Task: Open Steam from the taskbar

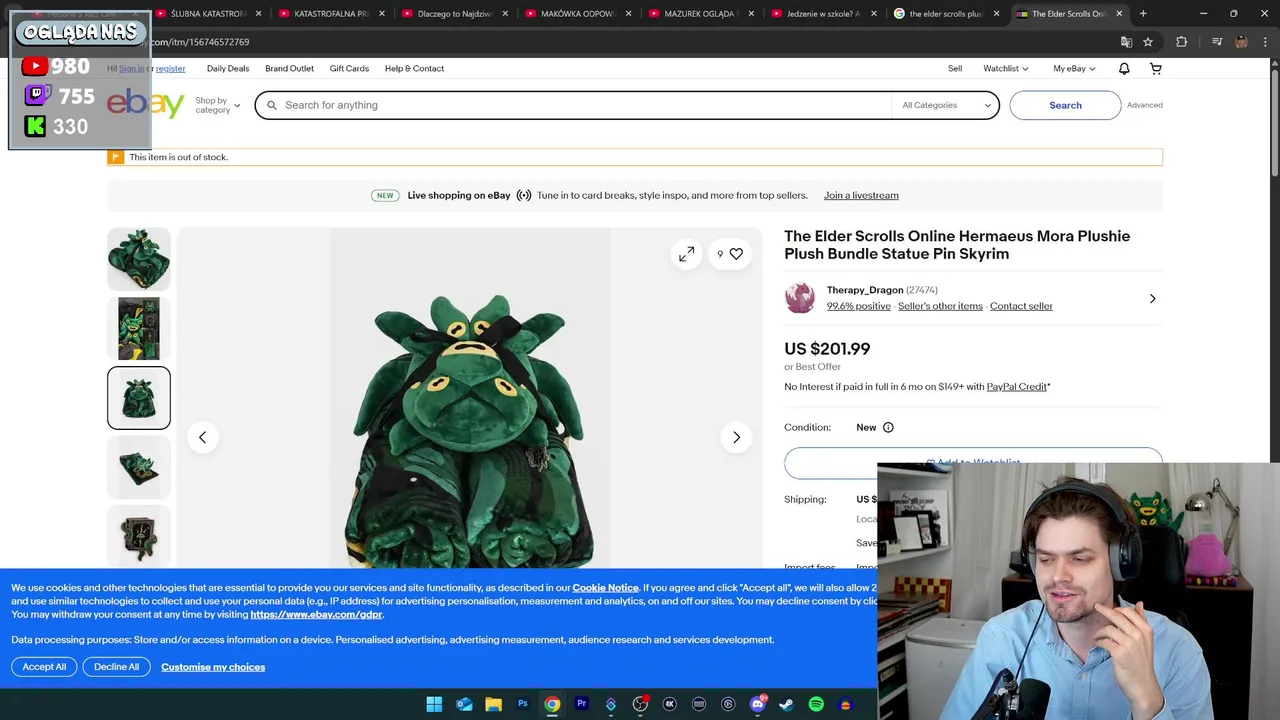Action: point(786,704)
